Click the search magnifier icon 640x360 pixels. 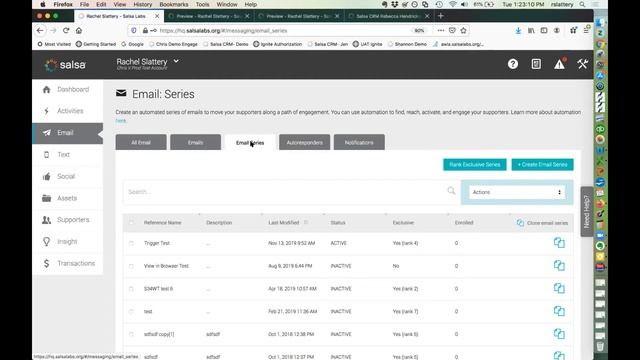[451, 191]
